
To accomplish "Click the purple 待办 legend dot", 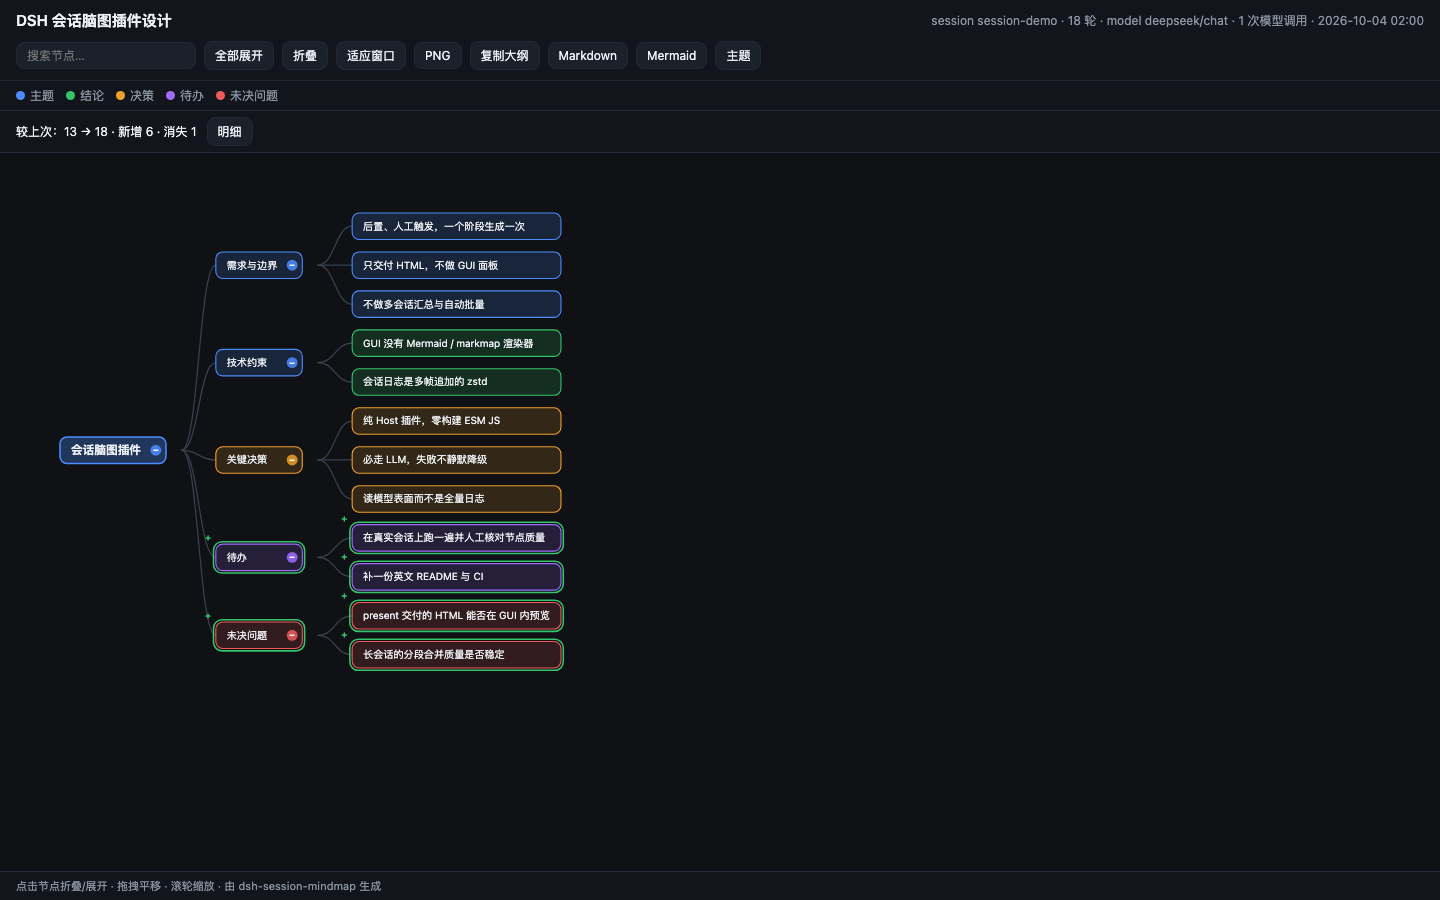I will pyautogui.click(x=170, y=96).
